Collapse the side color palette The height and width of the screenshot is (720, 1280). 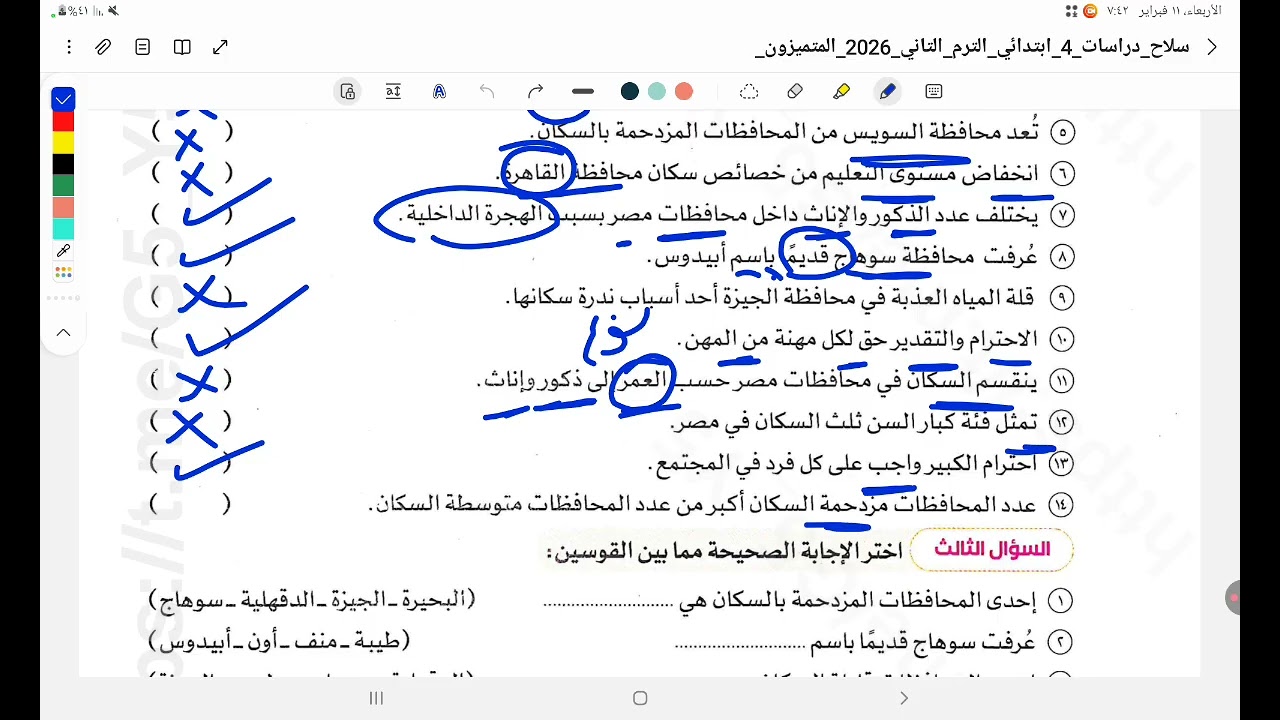[63, 333]
